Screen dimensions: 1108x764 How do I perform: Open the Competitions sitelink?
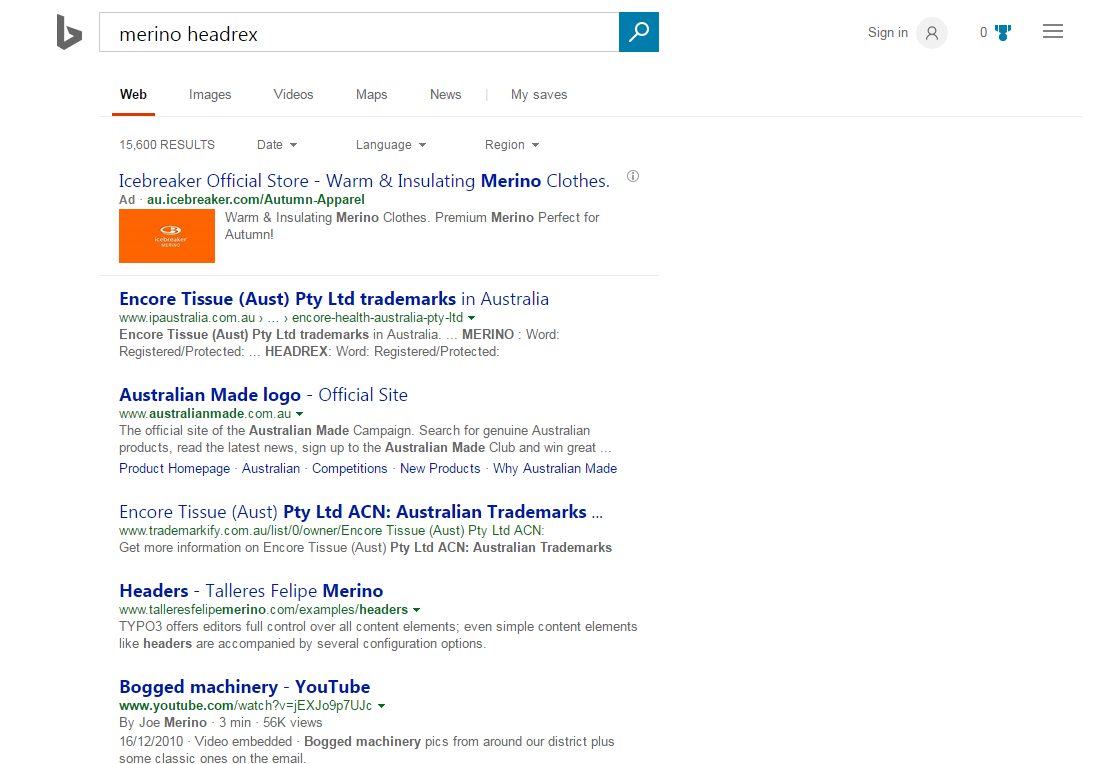pyautogui.click(x=350, y=469)
